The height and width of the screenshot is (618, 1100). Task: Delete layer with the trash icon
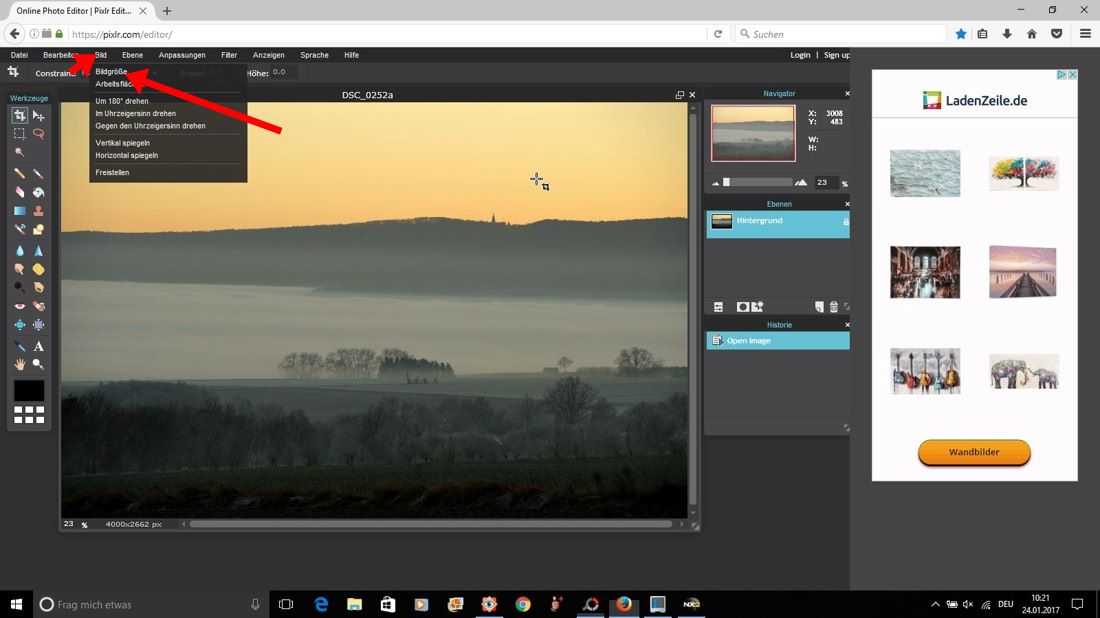[x=833, y=307]
